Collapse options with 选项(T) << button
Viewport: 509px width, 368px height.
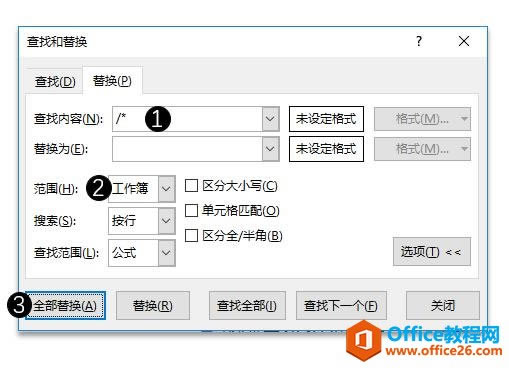tap(432, 252)
